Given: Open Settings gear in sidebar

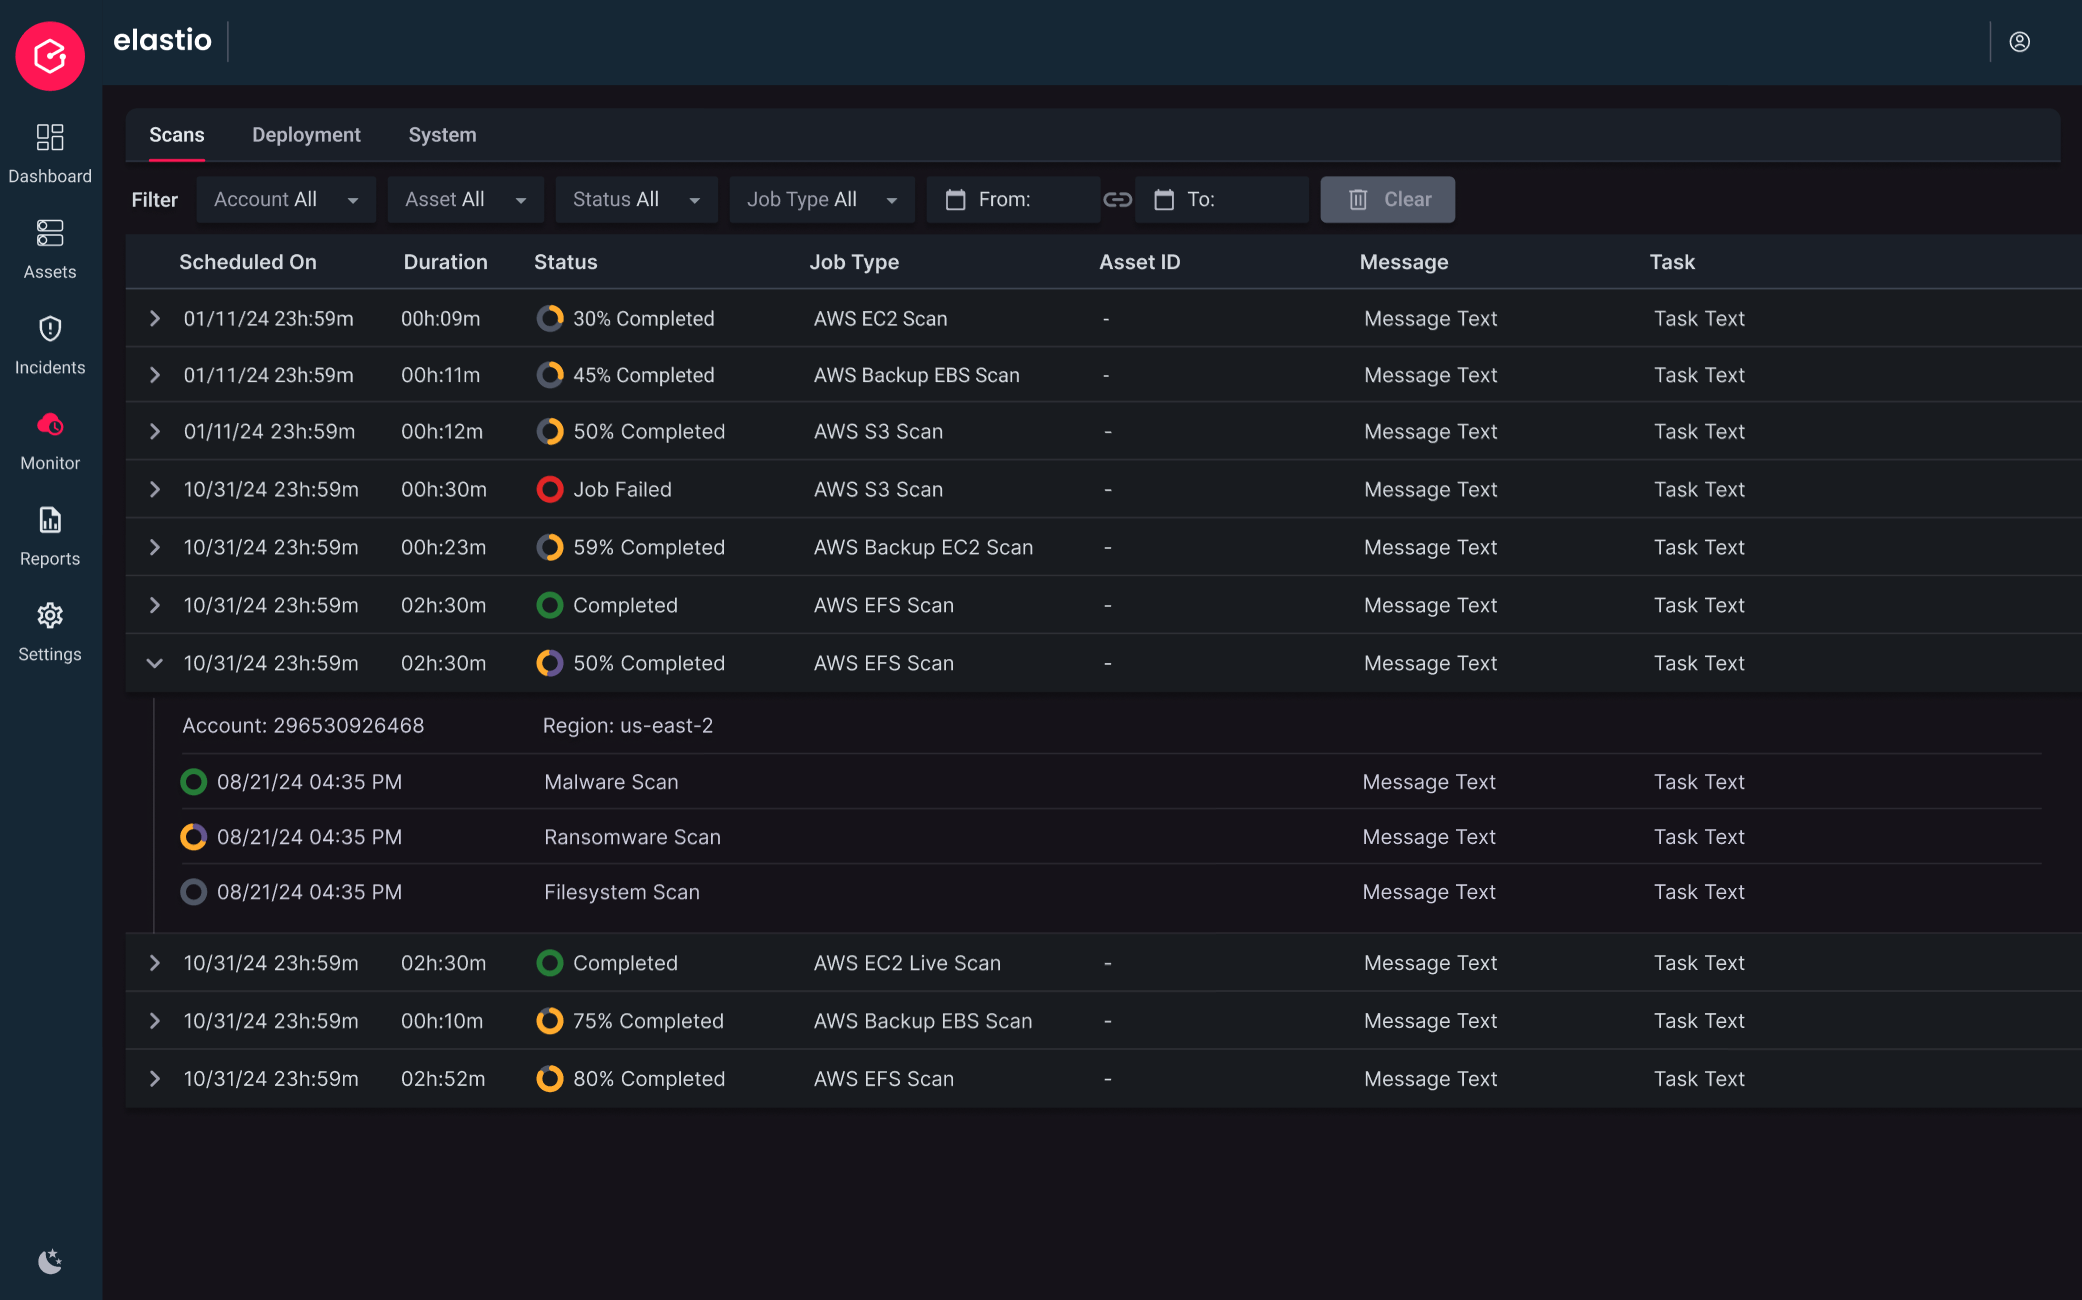Looking at the screenshot, I should tap(50, 616).
